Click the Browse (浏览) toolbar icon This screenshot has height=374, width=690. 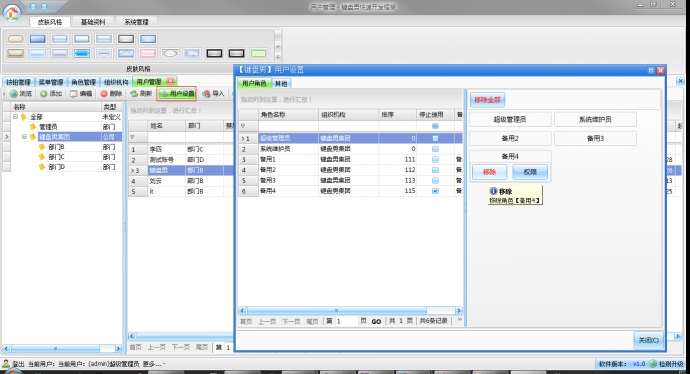point(14,94)
